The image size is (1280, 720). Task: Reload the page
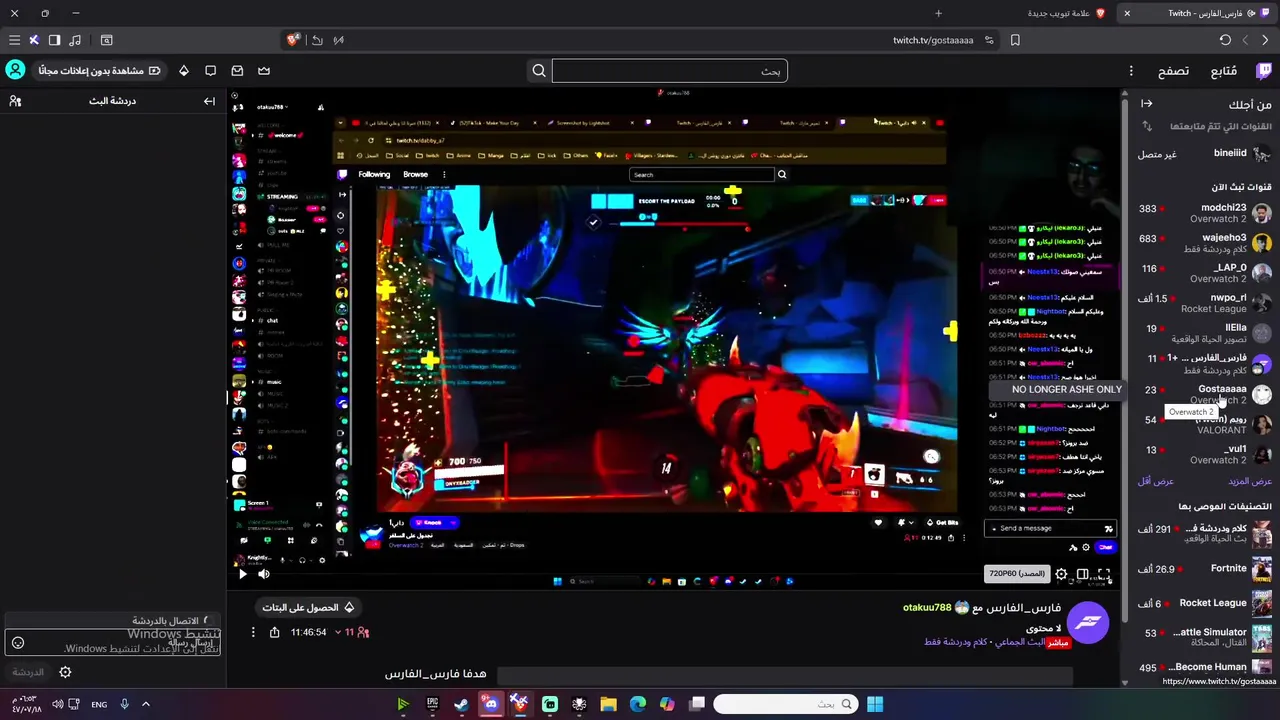coord(1225,40)
